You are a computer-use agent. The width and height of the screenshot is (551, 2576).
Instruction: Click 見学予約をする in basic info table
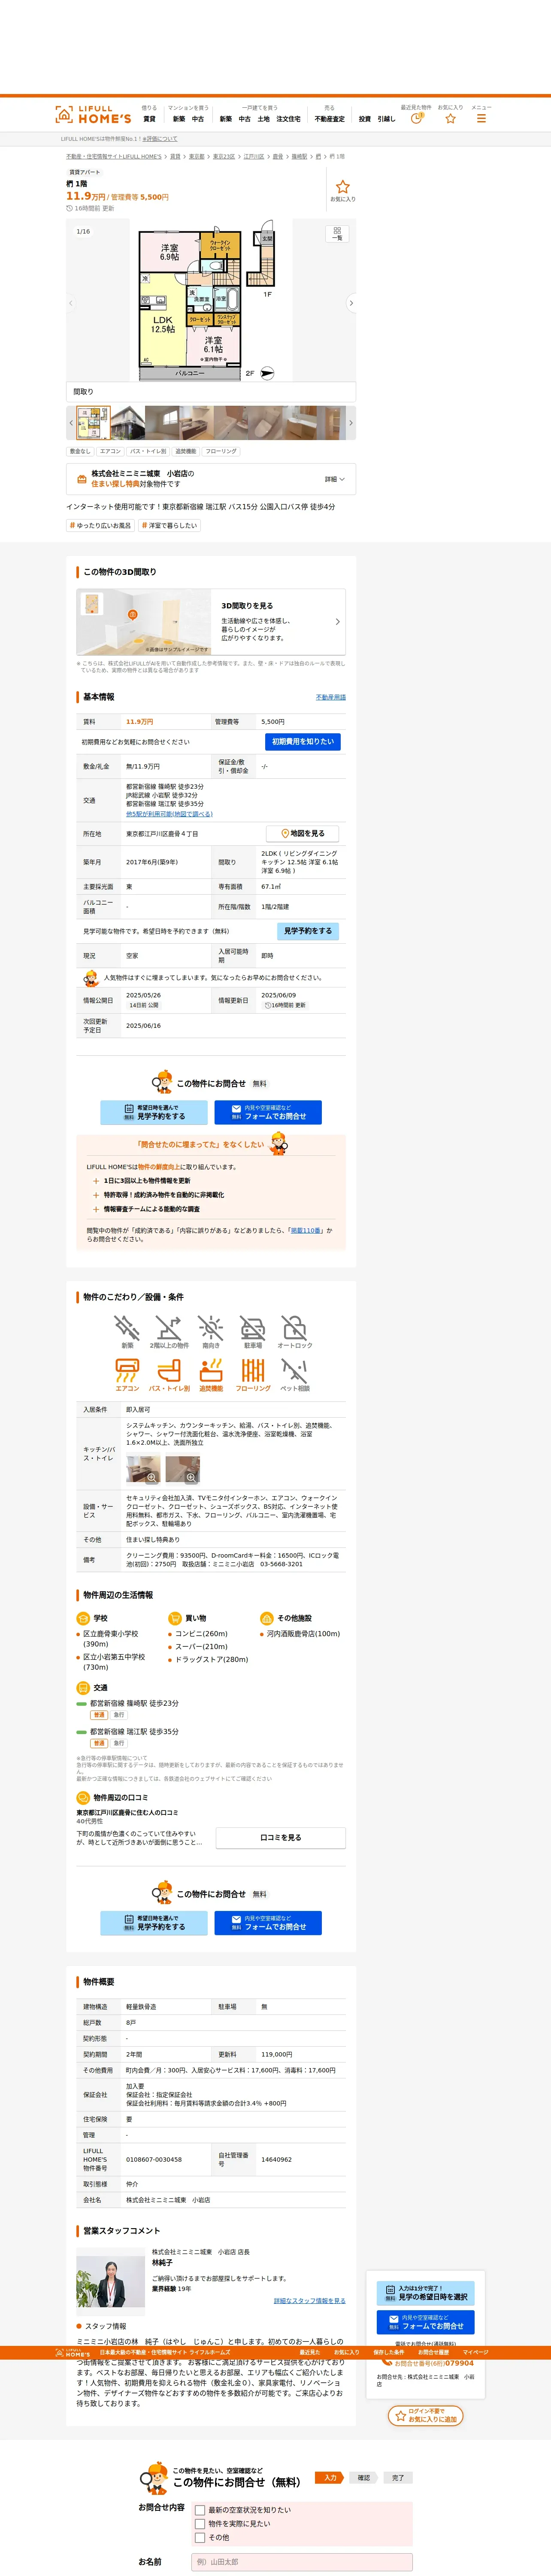(308, 931)
